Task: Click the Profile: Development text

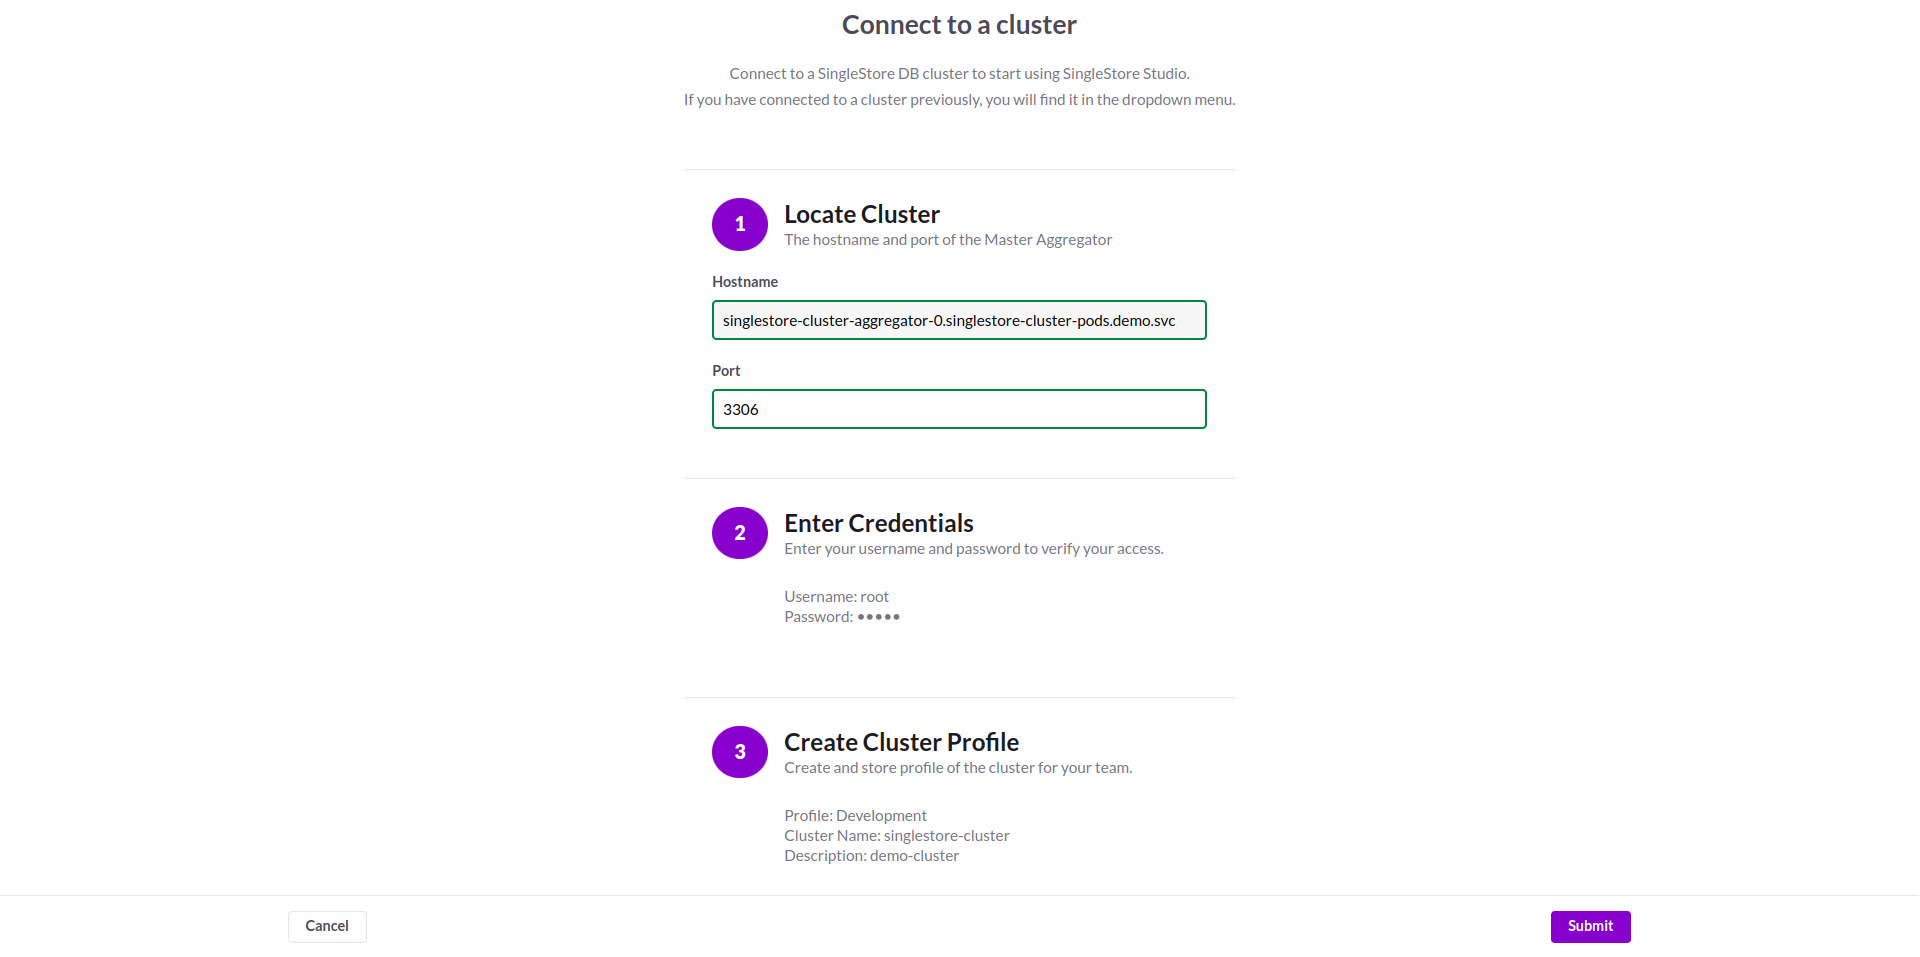Action: pos(855,815)
